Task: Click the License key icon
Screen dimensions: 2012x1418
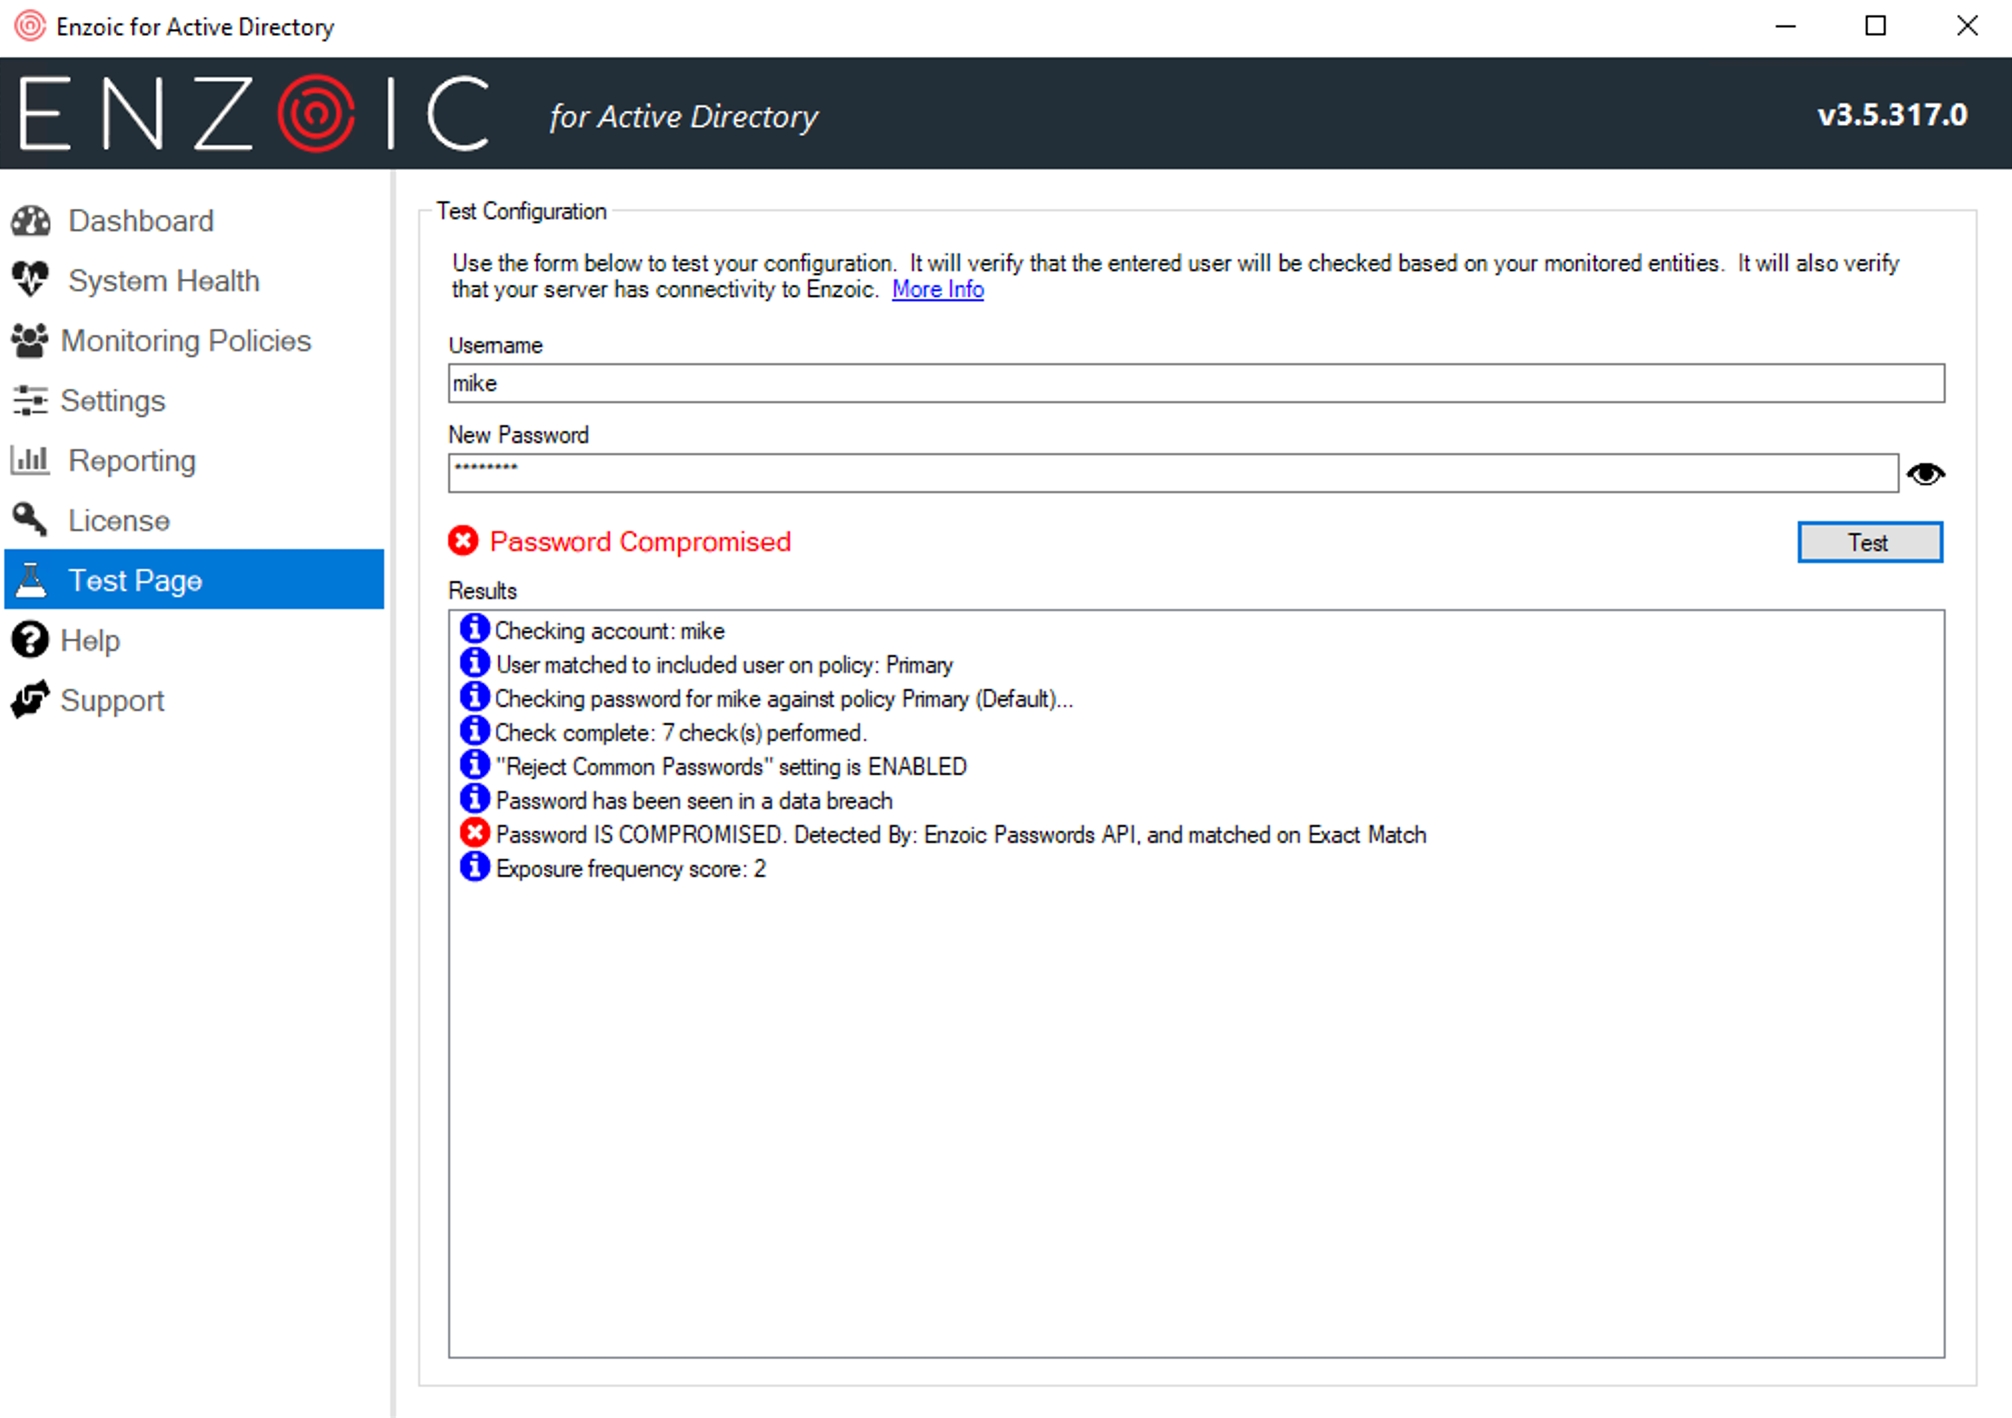Action: (x=29, y=520)
